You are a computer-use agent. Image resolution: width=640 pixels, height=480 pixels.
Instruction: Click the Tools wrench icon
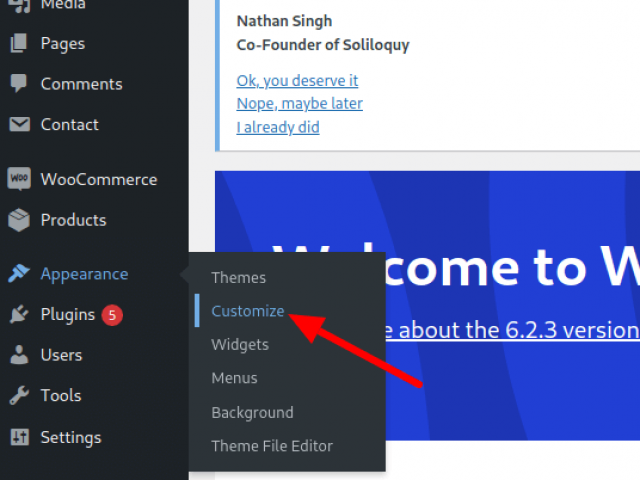[19, 396]
